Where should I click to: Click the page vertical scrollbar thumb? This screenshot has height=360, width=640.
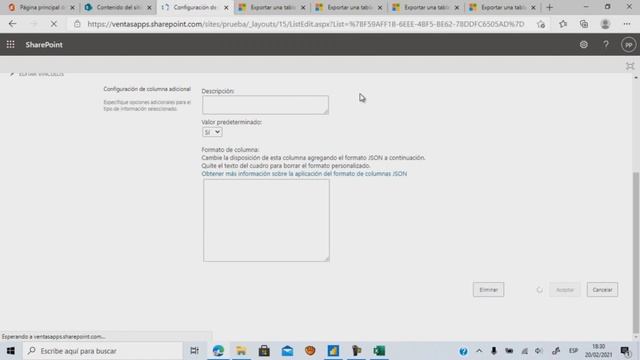pyautogui.click(x=636, y=252)
